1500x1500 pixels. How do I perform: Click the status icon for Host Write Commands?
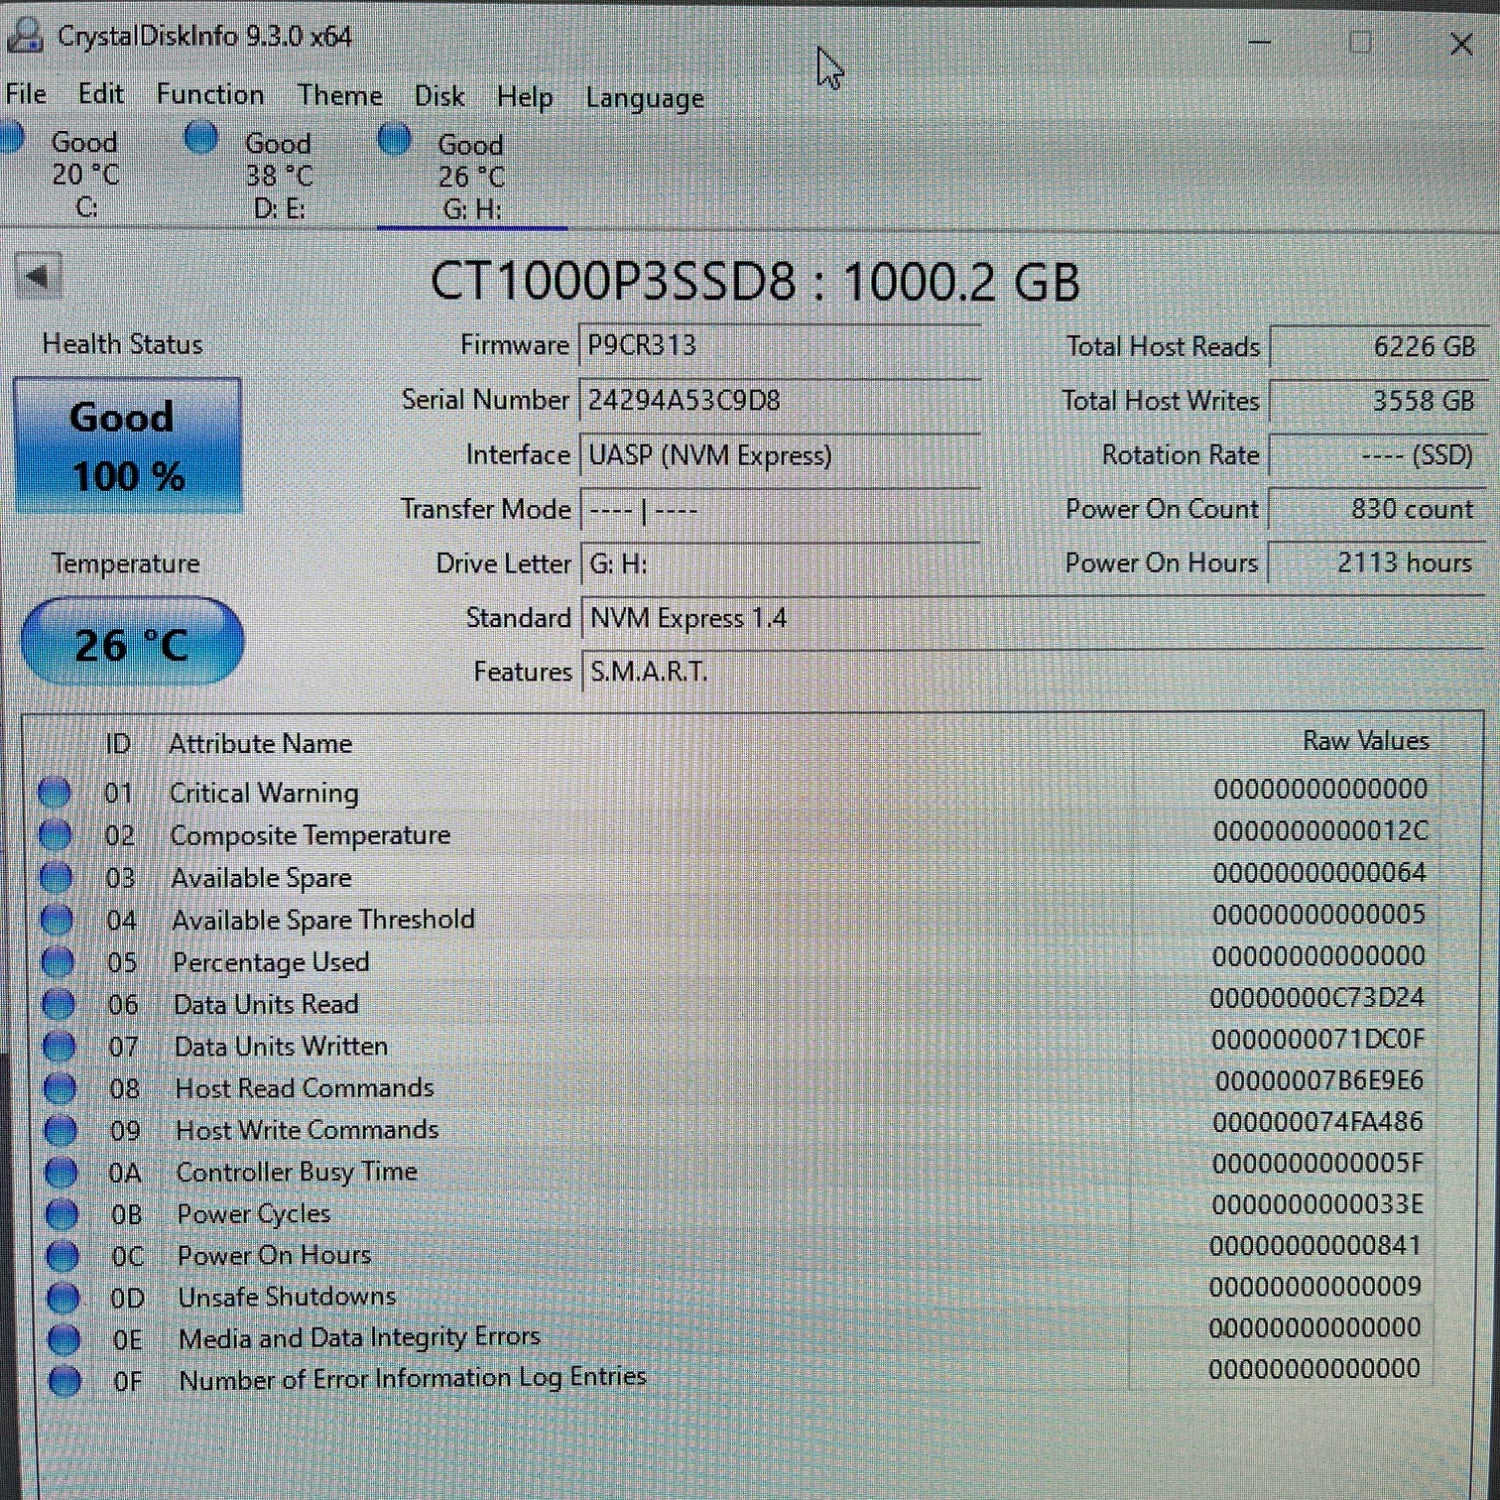pyautogui.click(x=61, y=1130)
